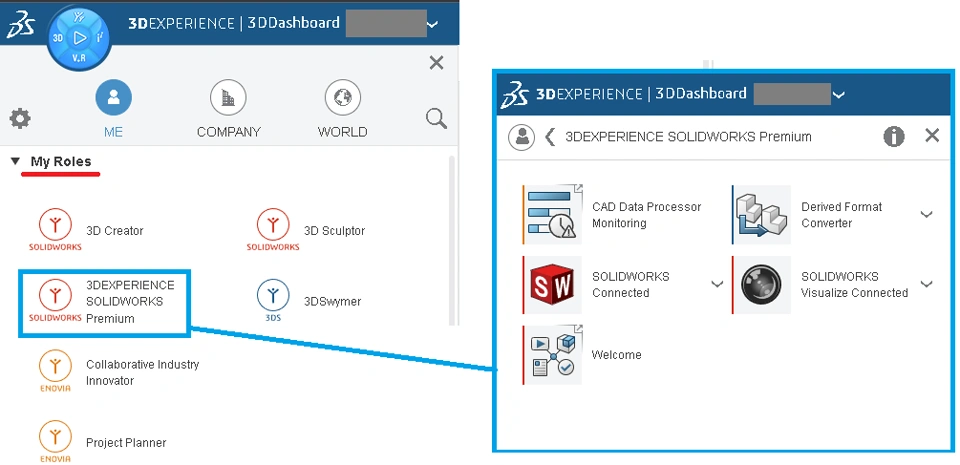
Task: Collapse the My Roles section
Action: pyautogui.click(x=15, y=162)
